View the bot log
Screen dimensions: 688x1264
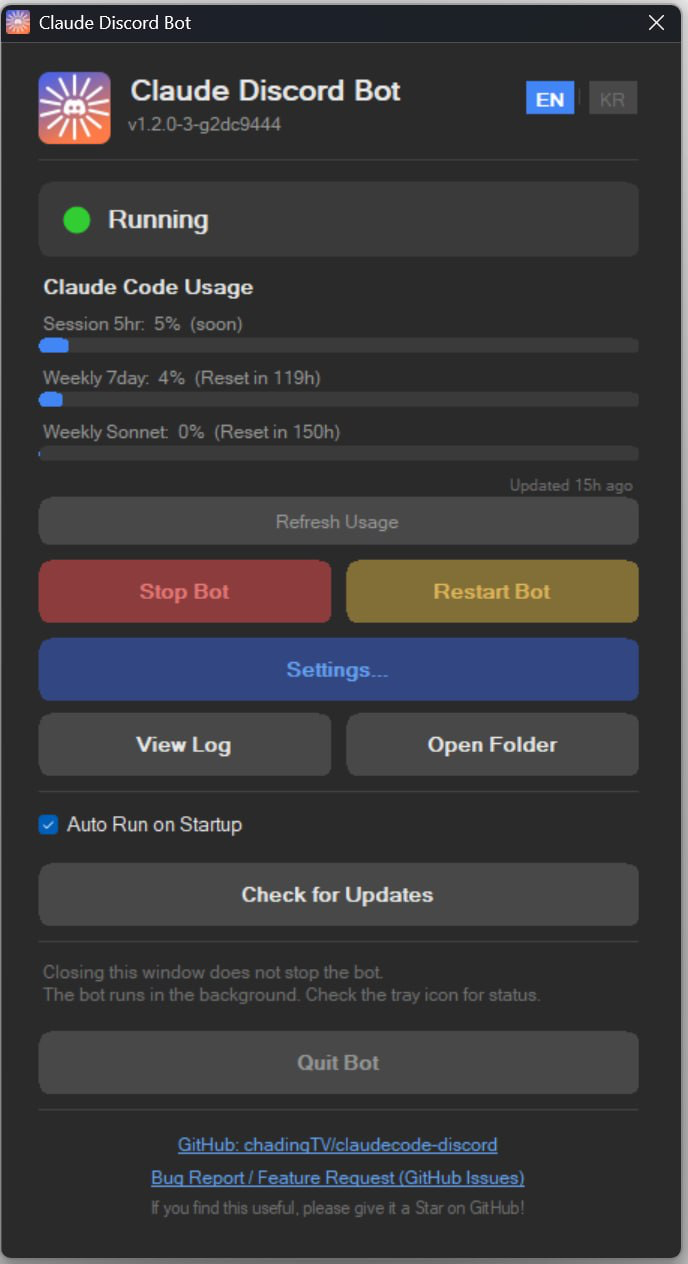184,744
